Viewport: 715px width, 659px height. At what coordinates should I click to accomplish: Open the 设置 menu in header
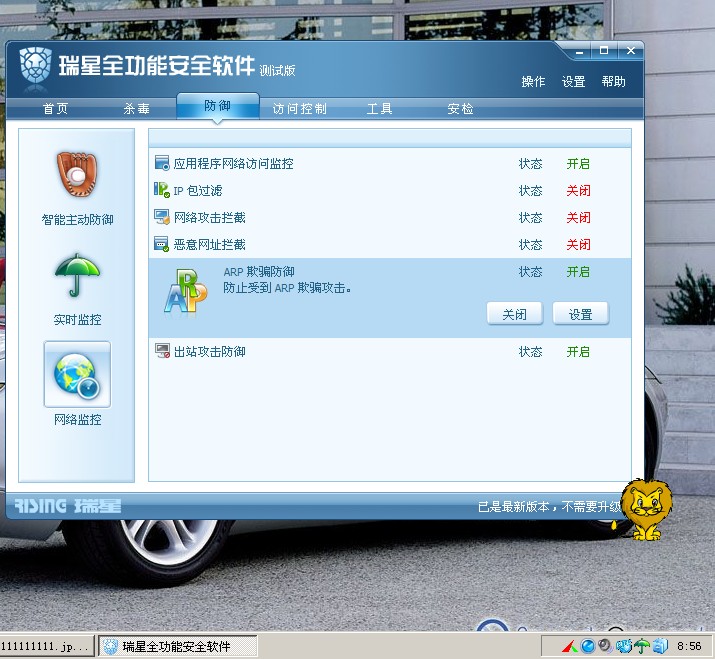573,82
